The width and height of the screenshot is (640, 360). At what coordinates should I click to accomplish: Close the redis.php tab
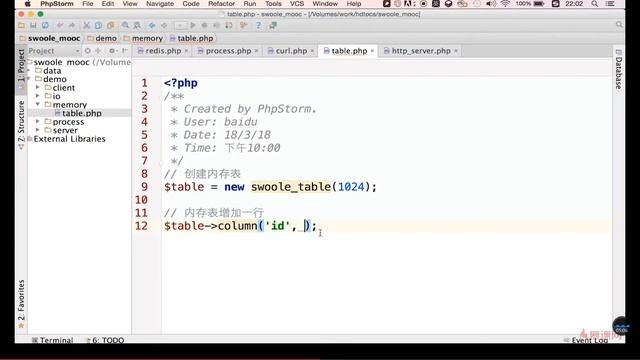(186, 51)
